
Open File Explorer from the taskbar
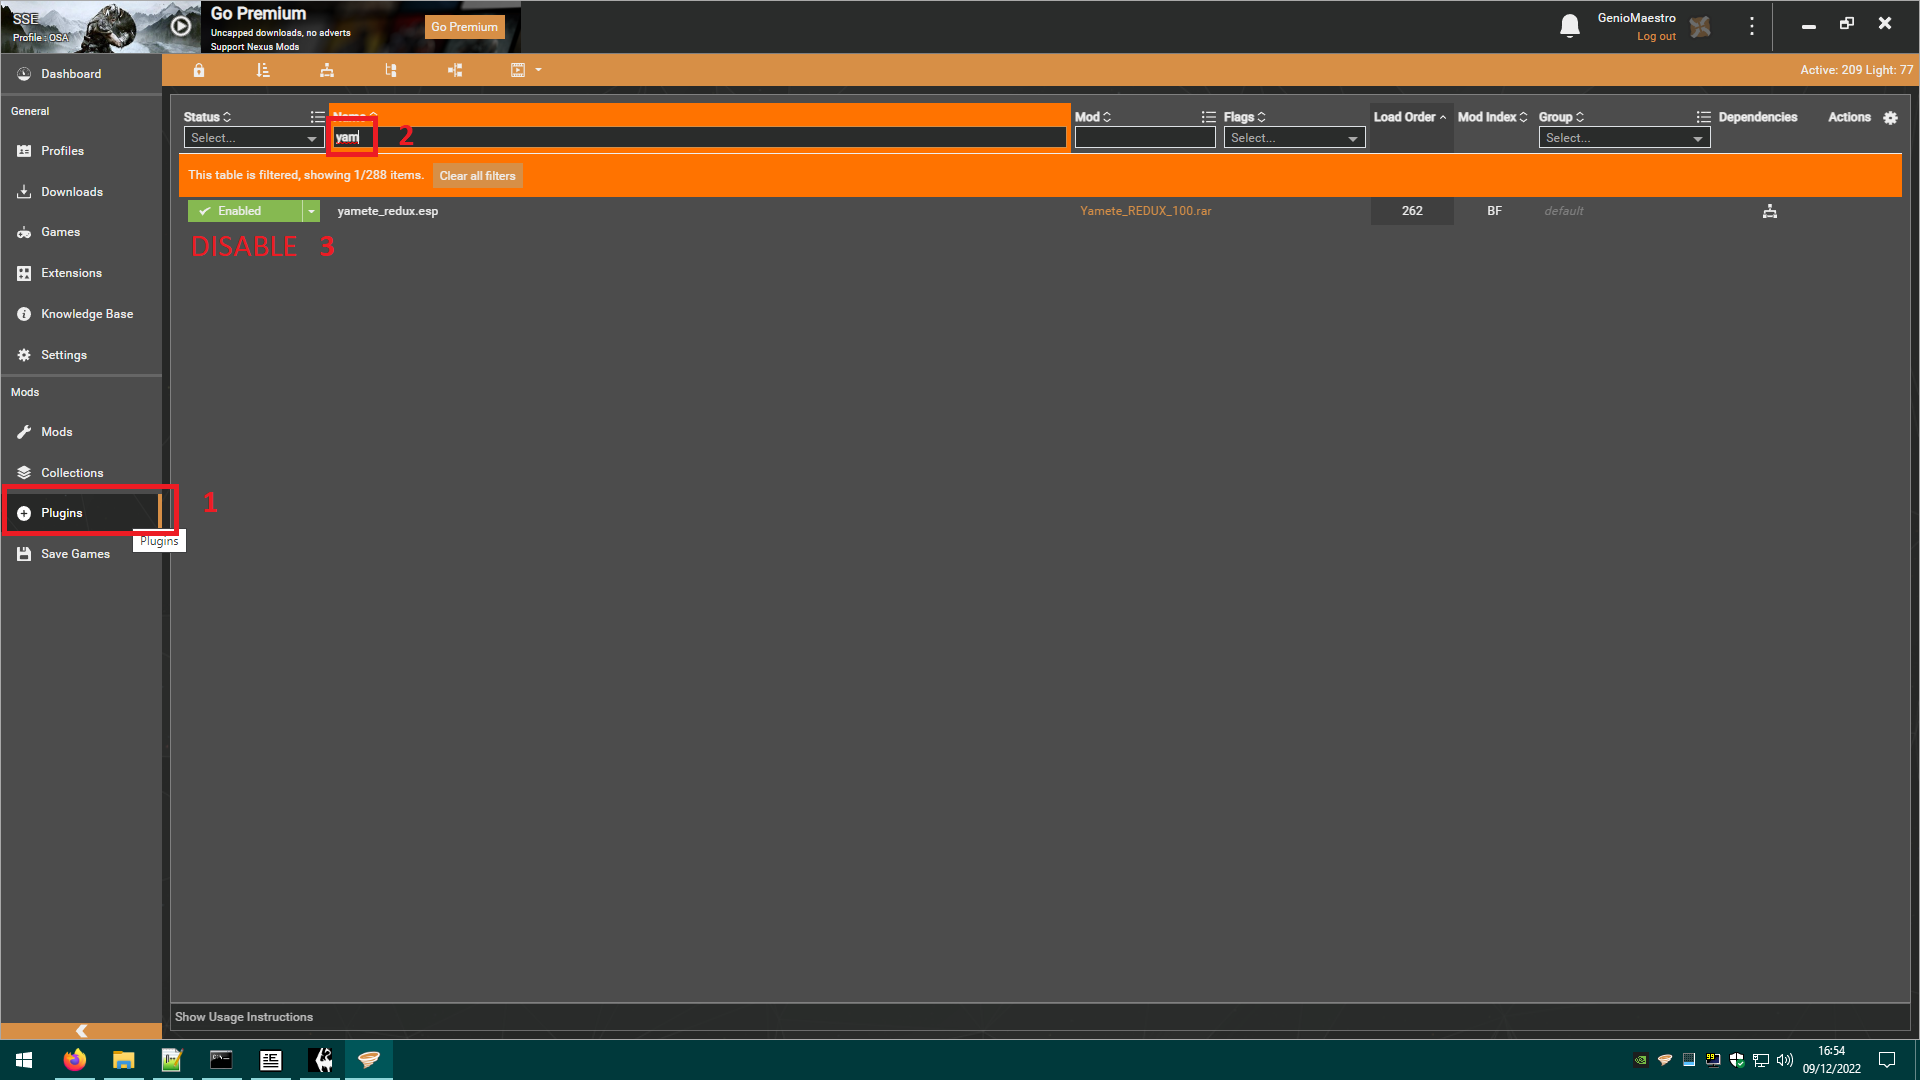(x=123, y=1060)
